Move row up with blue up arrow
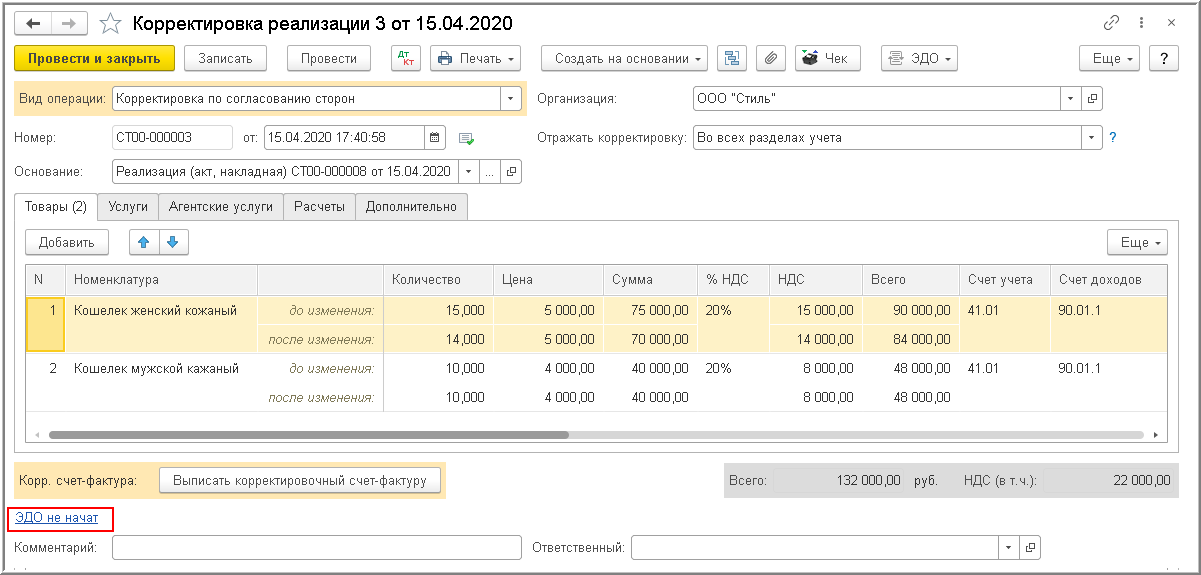Image resolution: width=1201 pixels, height=575 pixels. (x=144, y=242)
